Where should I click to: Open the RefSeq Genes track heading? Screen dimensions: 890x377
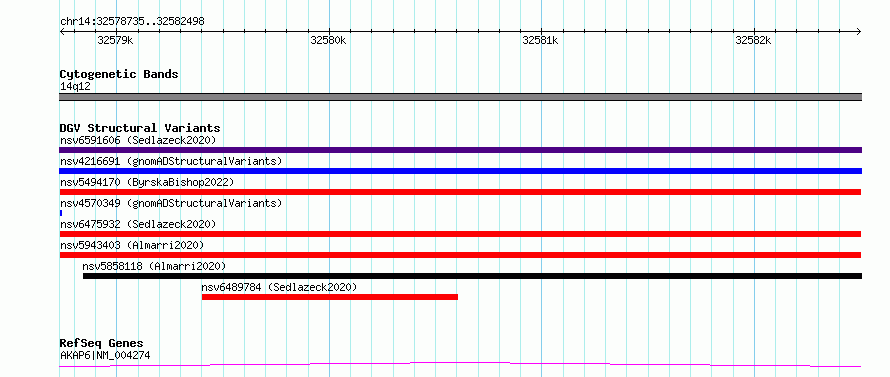pos(102,344)
